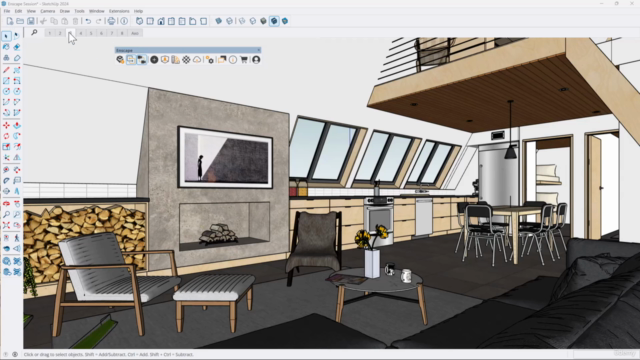Image resolution: width=640 pixels, height=360 pixels.
Task: Pick the Follow Me tool
Action: (17, 136)
